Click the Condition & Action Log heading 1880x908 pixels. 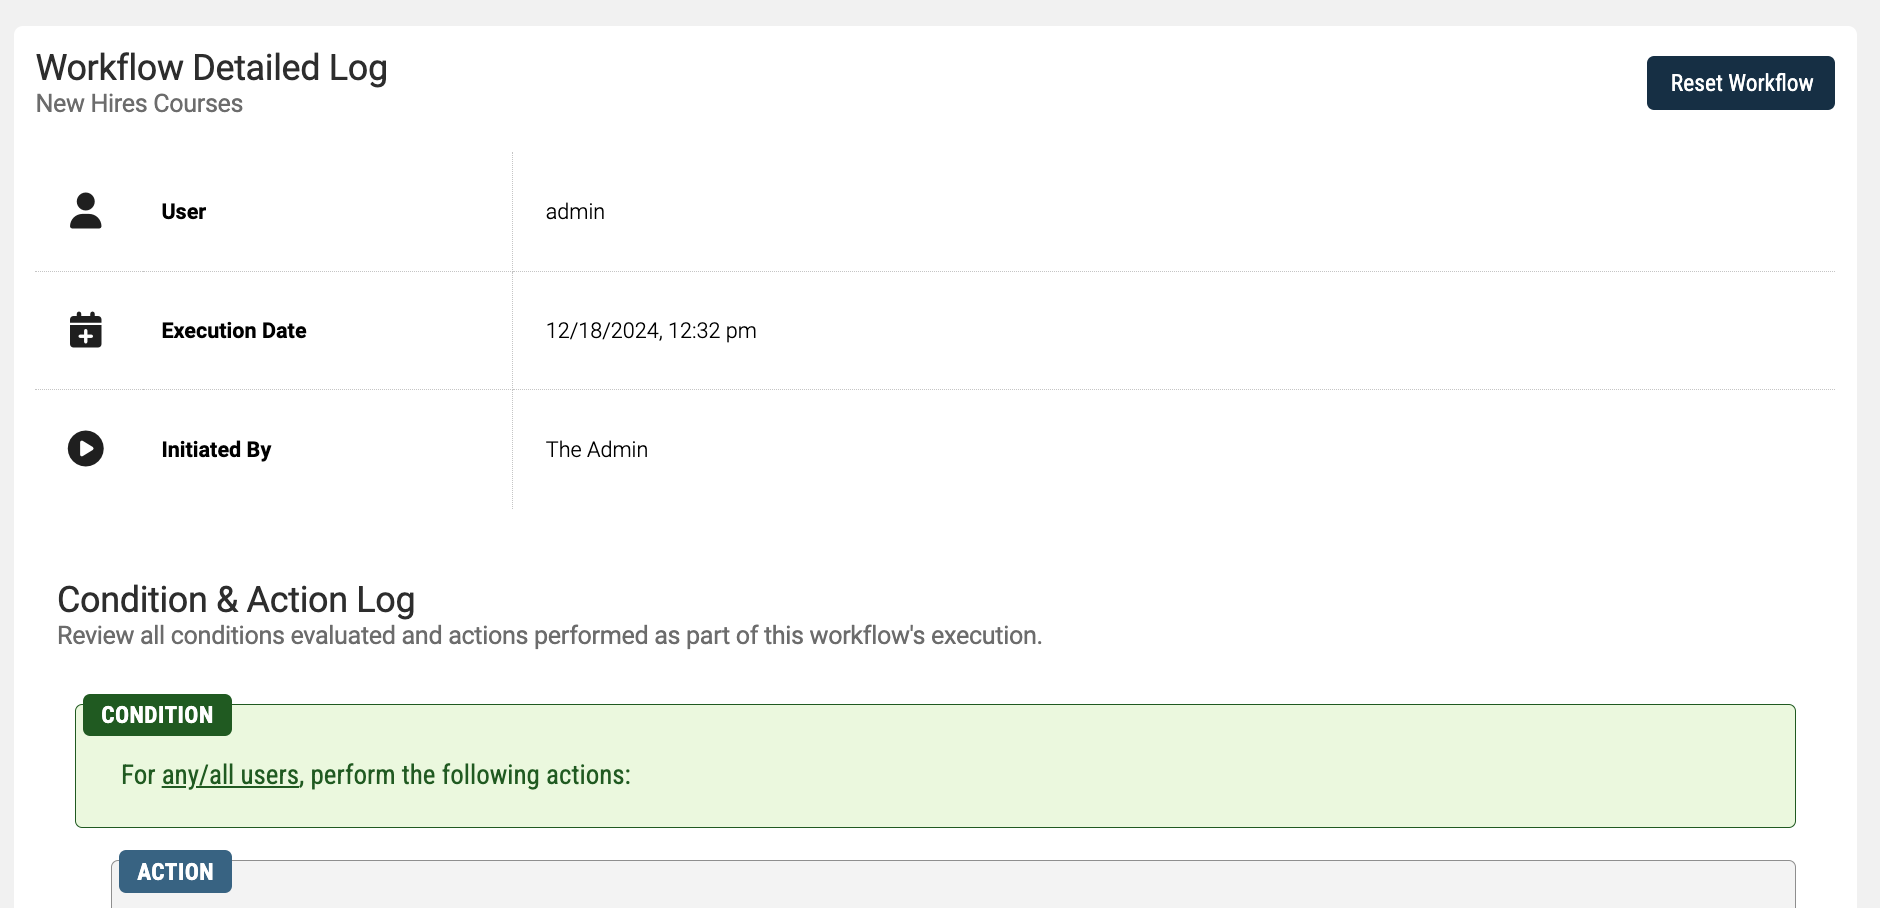(x=236, y=600)
